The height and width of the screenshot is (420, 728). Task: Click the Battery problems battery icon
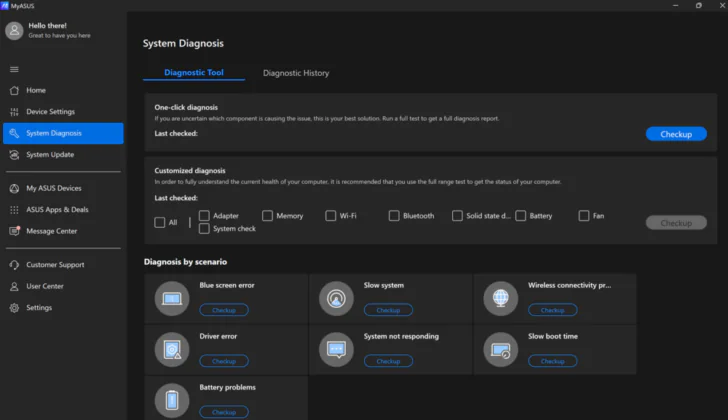[172, 400]
